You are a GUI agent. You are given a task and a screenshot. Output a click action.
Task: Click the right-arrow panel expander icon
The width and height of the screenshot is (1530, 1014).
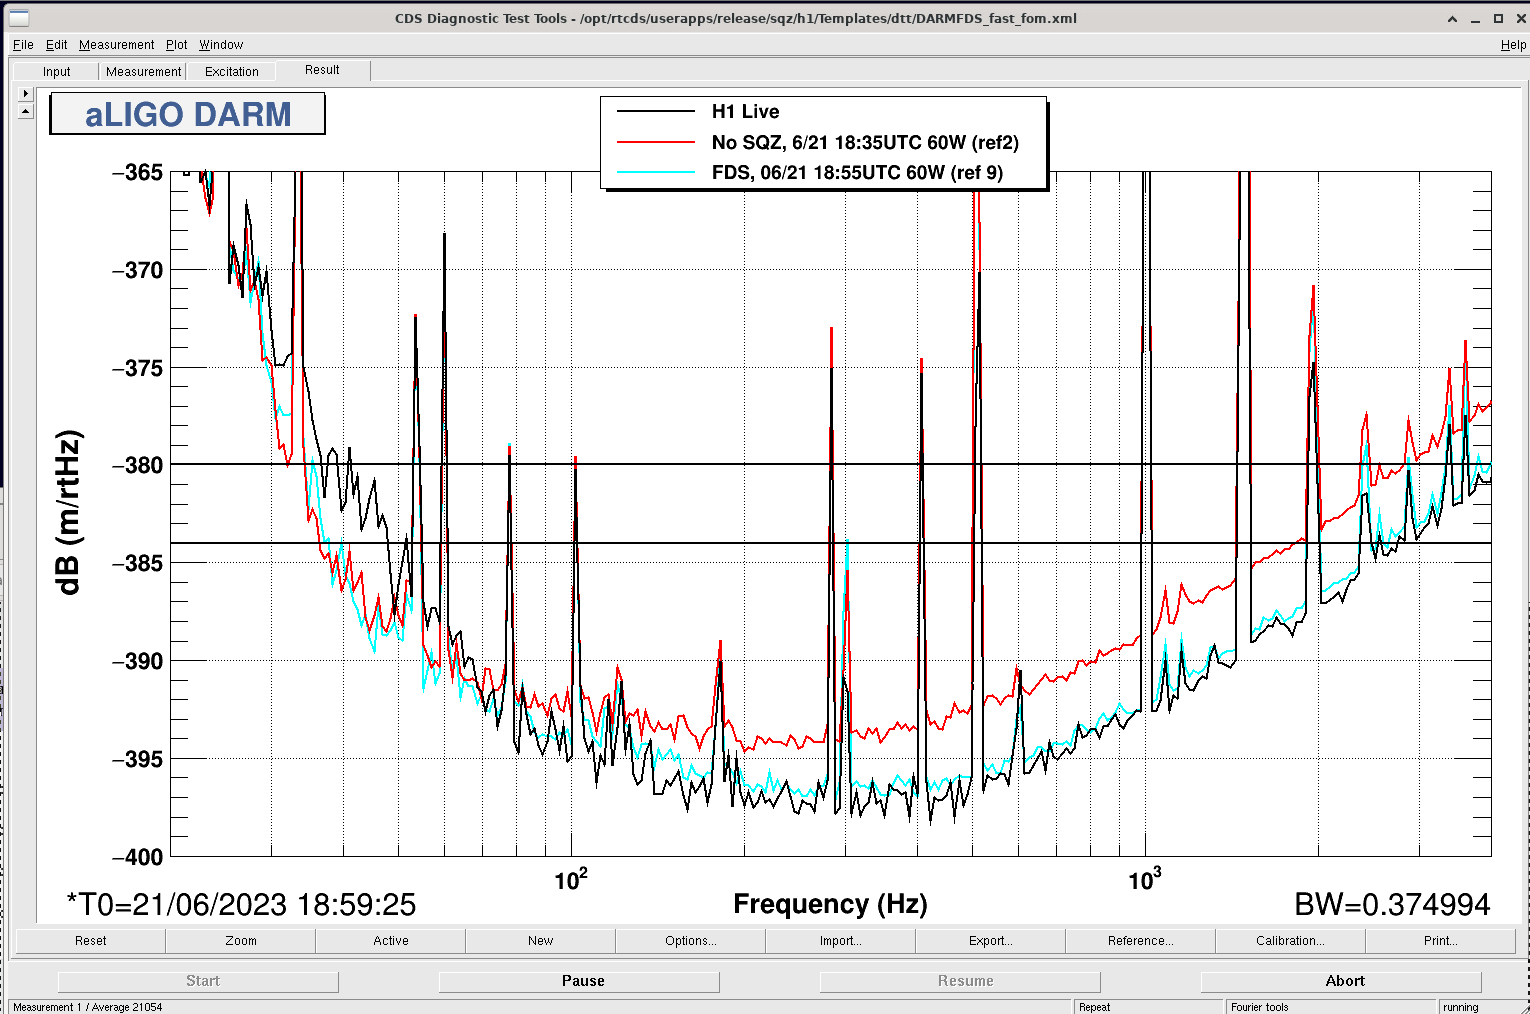point(26,93)
